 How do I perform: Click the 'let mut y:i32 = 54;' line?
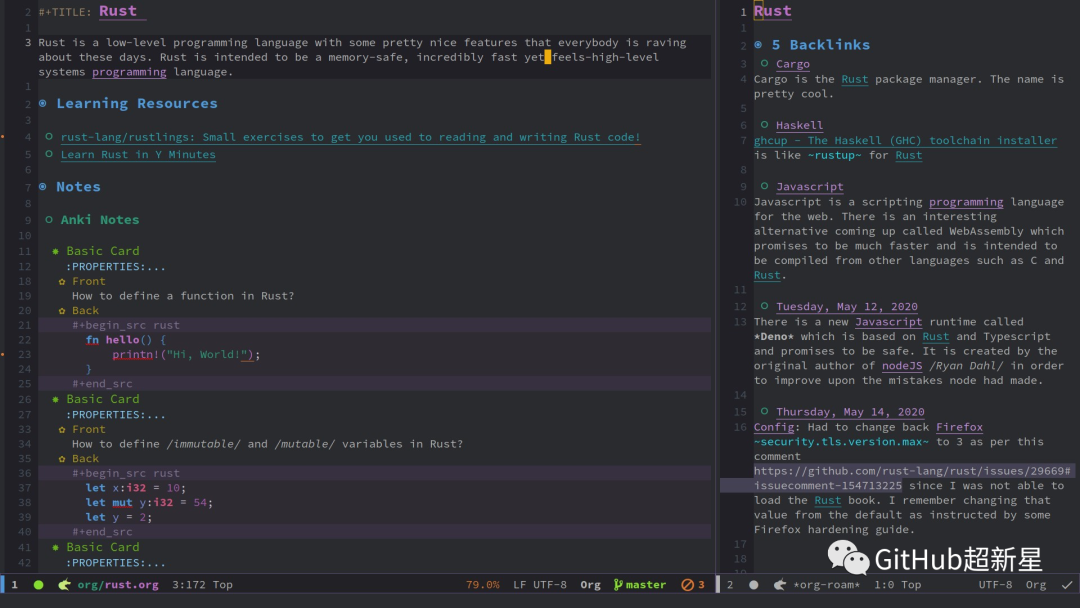[149, 503]
